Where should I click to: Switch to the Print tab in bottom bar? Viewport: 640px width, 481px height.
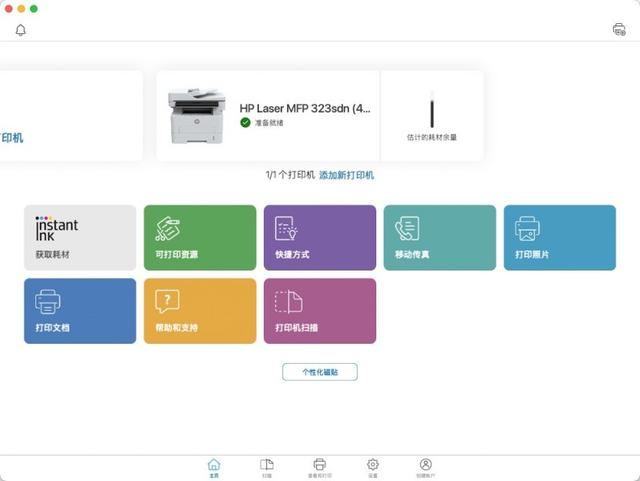[x=320, y=468]
